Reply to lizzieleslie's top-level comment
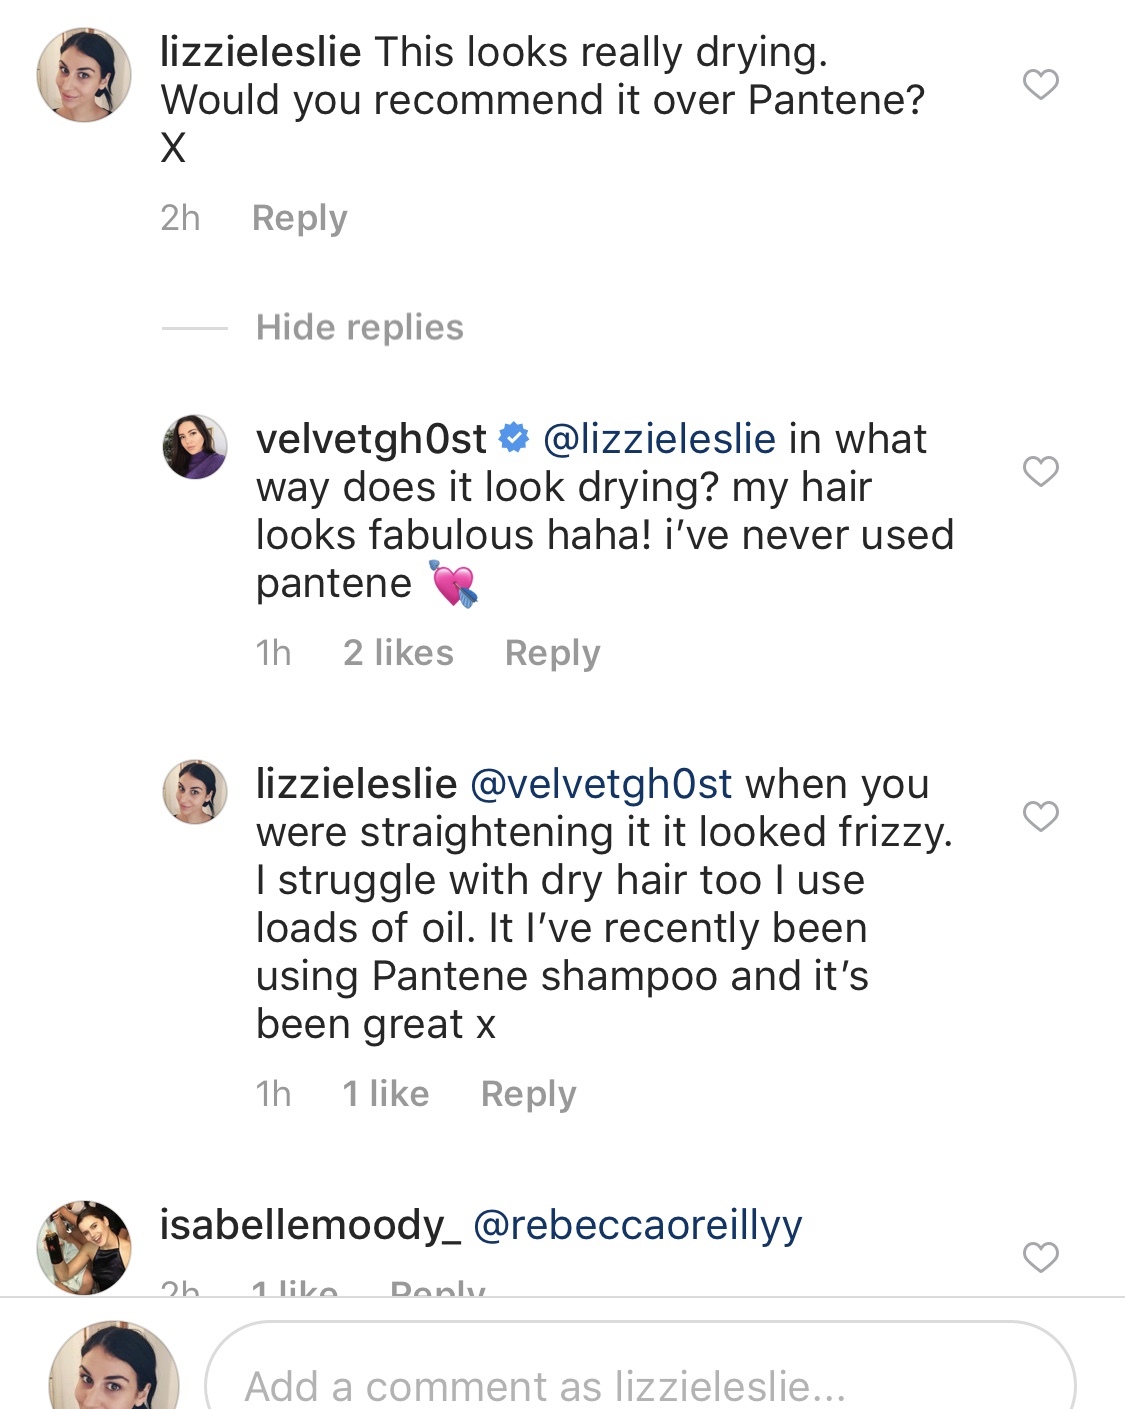Screen dimensions: 1125x1409 (299, 218)
